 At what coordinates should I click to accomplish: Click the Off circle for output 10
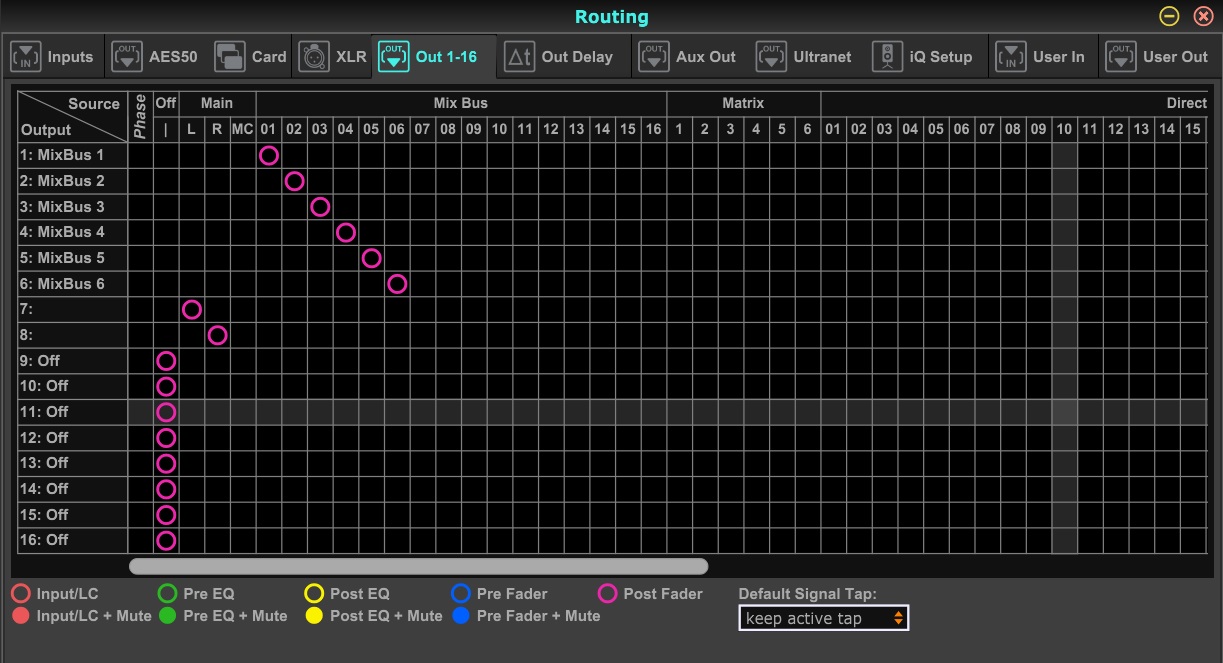tap(166, 386)
